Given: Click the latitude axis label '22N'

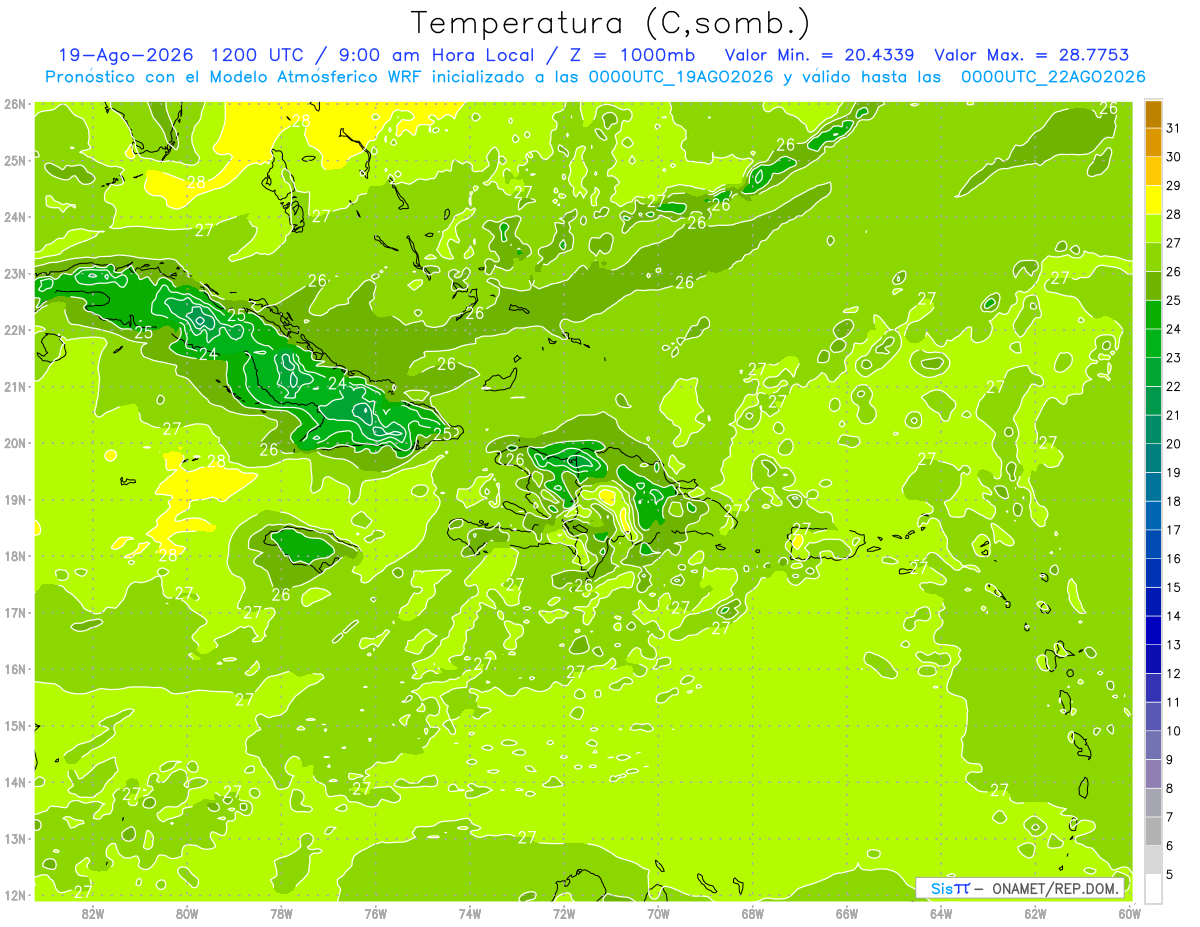Looking at the screenshot, I should point(14,330).
